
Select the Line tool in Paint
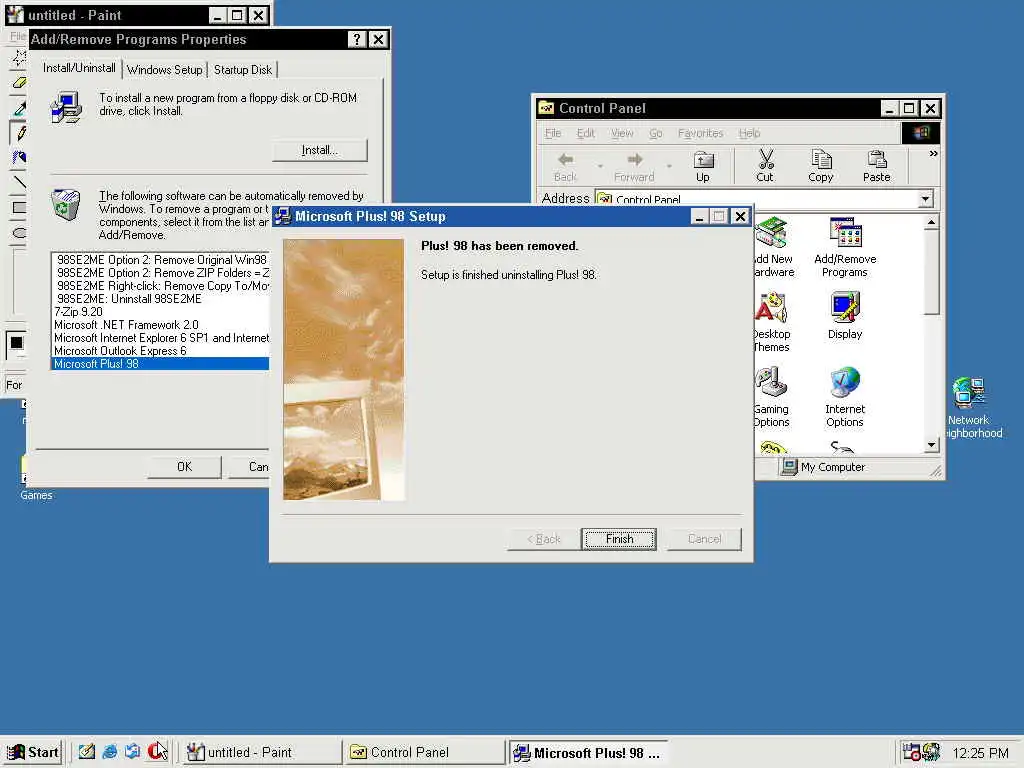[18, 182]
